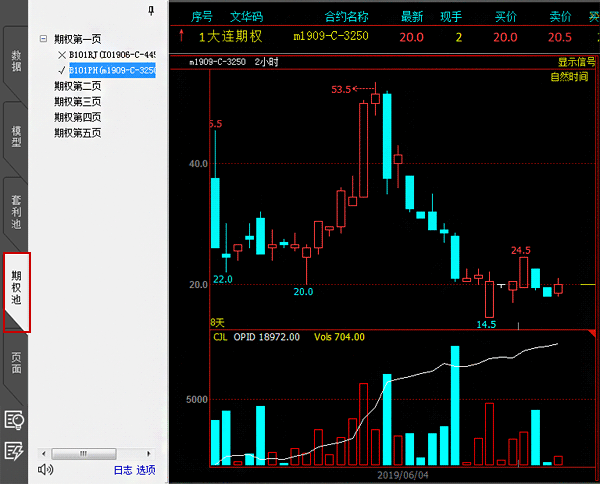600x484 pixels.
Task: Click the lightbulb list icon in sidebar
Action: pyautogui.click(x=14, y=420)
